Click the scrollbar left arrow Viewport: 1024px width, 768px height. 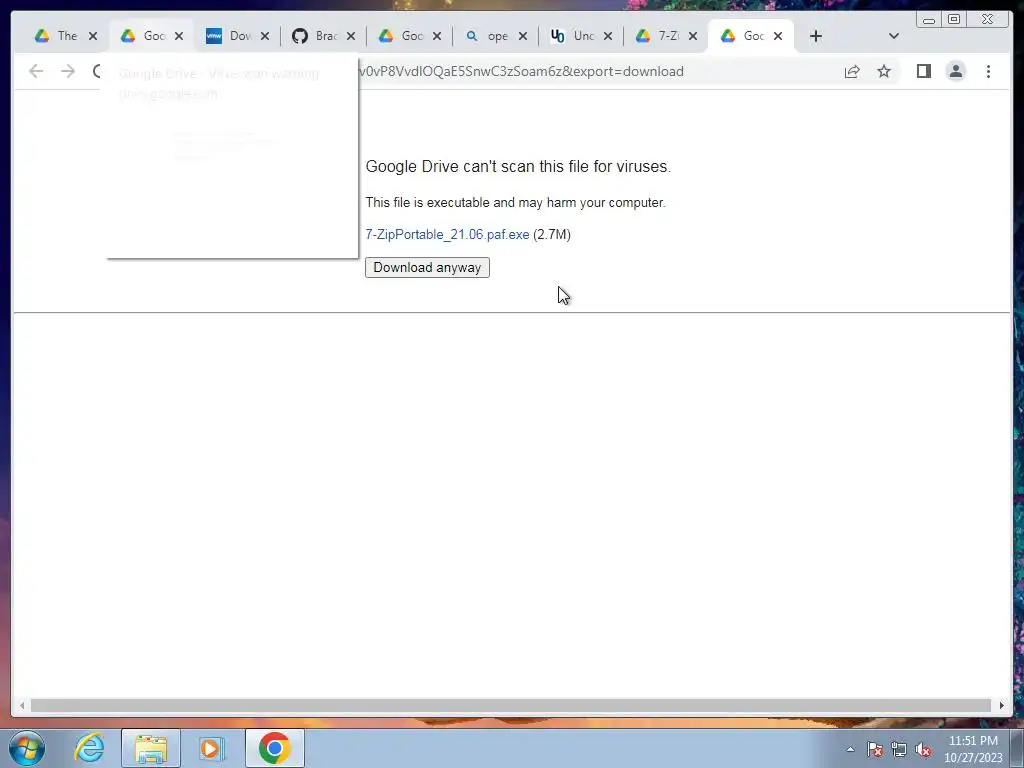coord(22,705)
